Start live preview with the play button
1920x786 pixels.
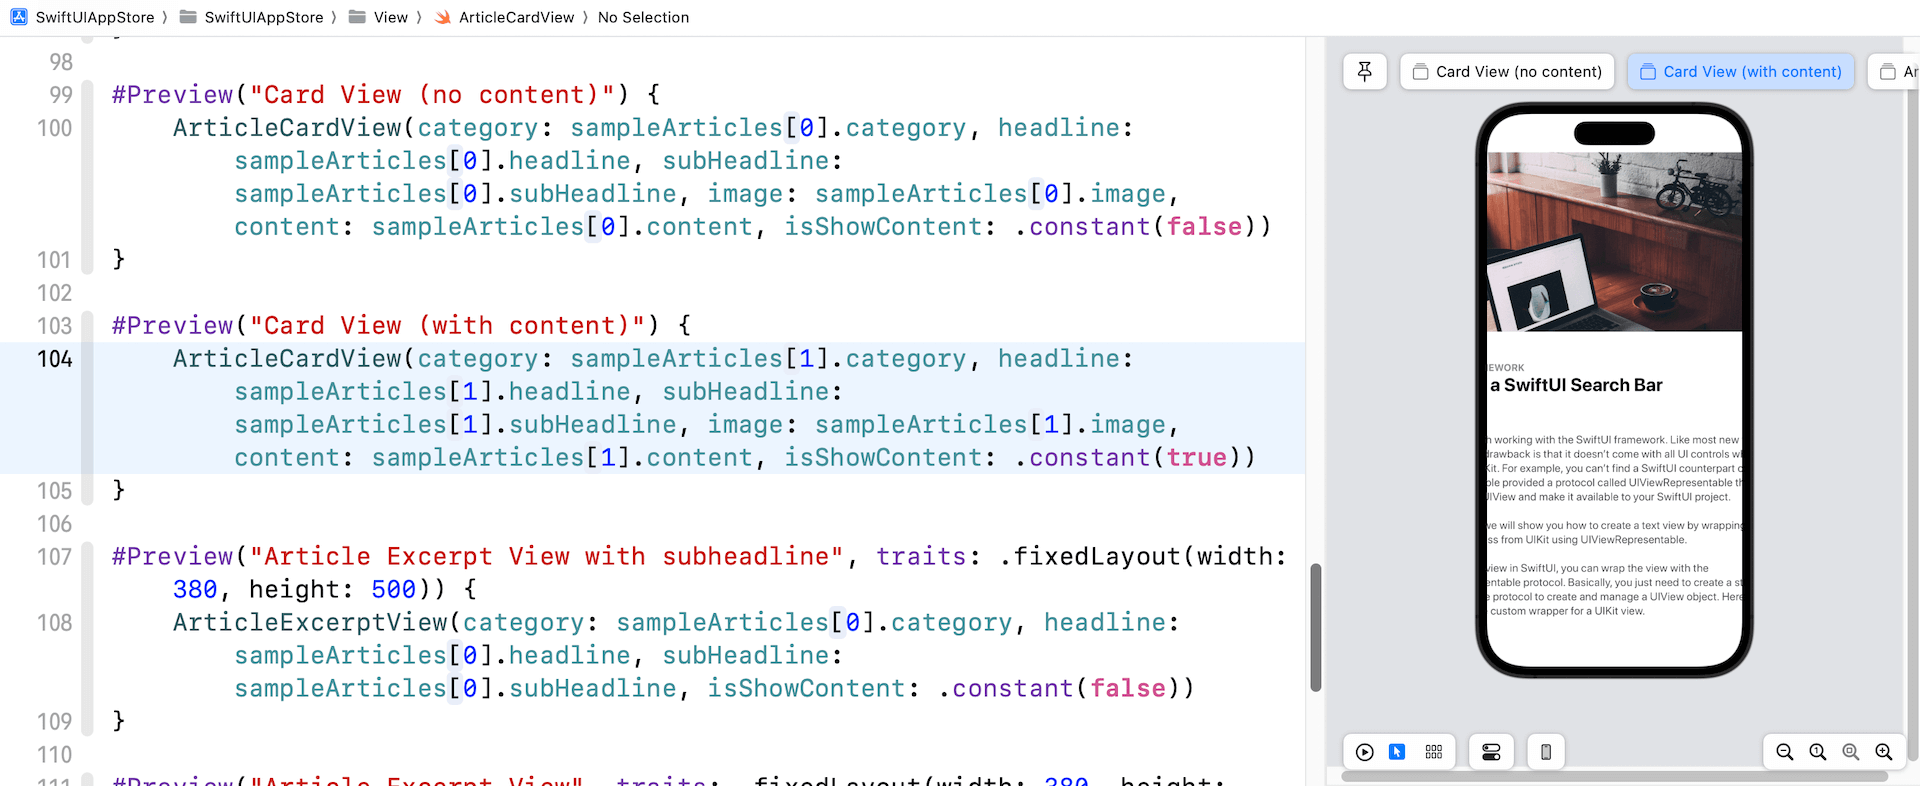coord(1364,752)
